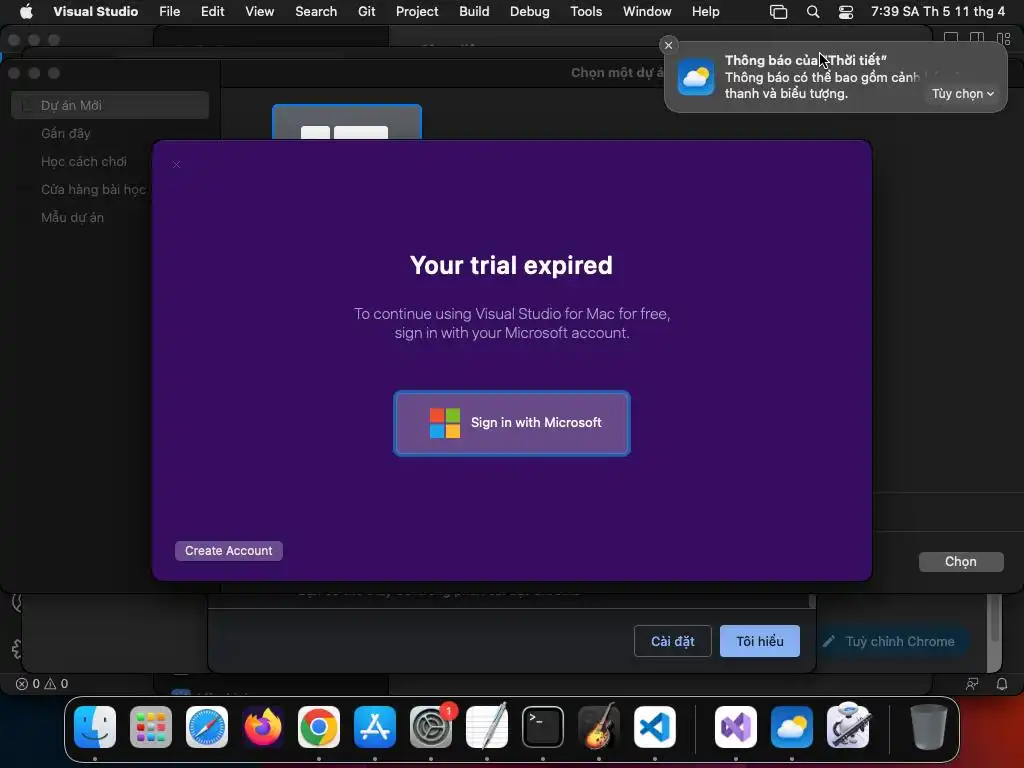Open the Apple menu
This screenshot has width=1024, height=768.
point(26,11)
